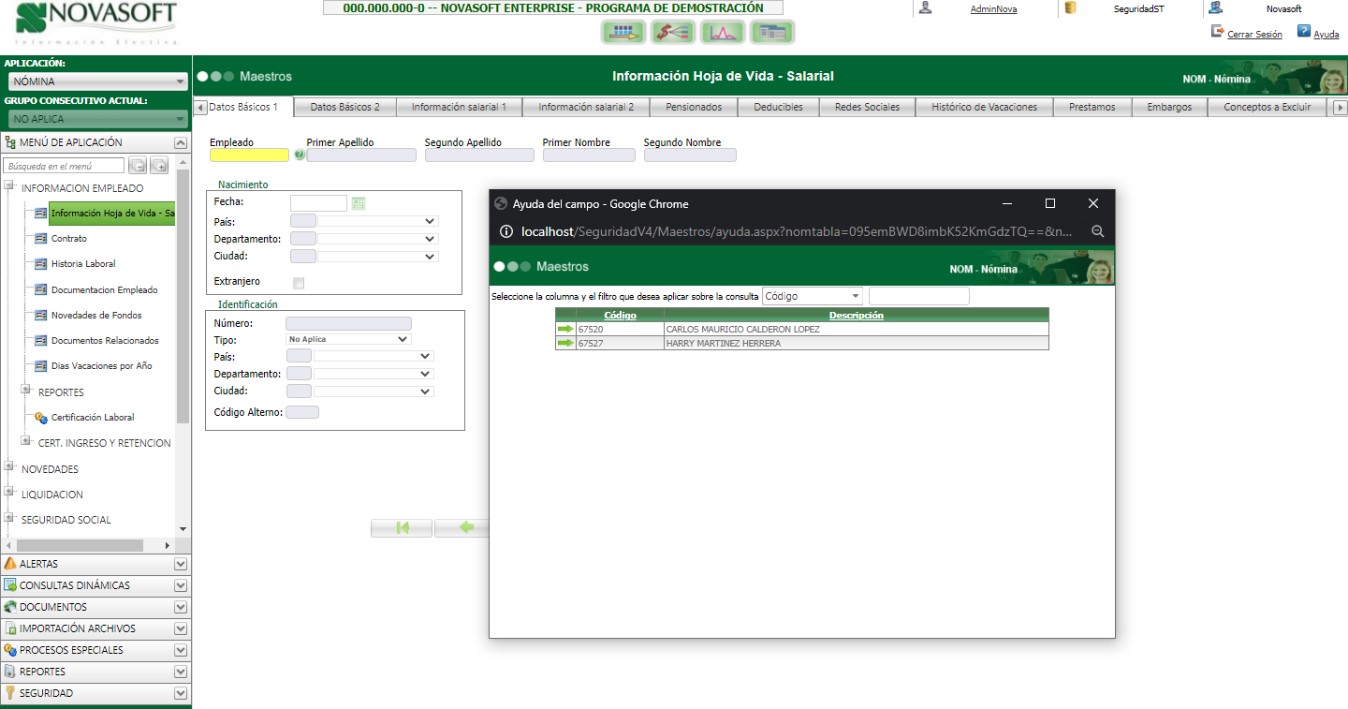Click the AdminNova user silhouette icon
Image resolution: width=1348 pixels, height=709 pixels.
point(925,8)
